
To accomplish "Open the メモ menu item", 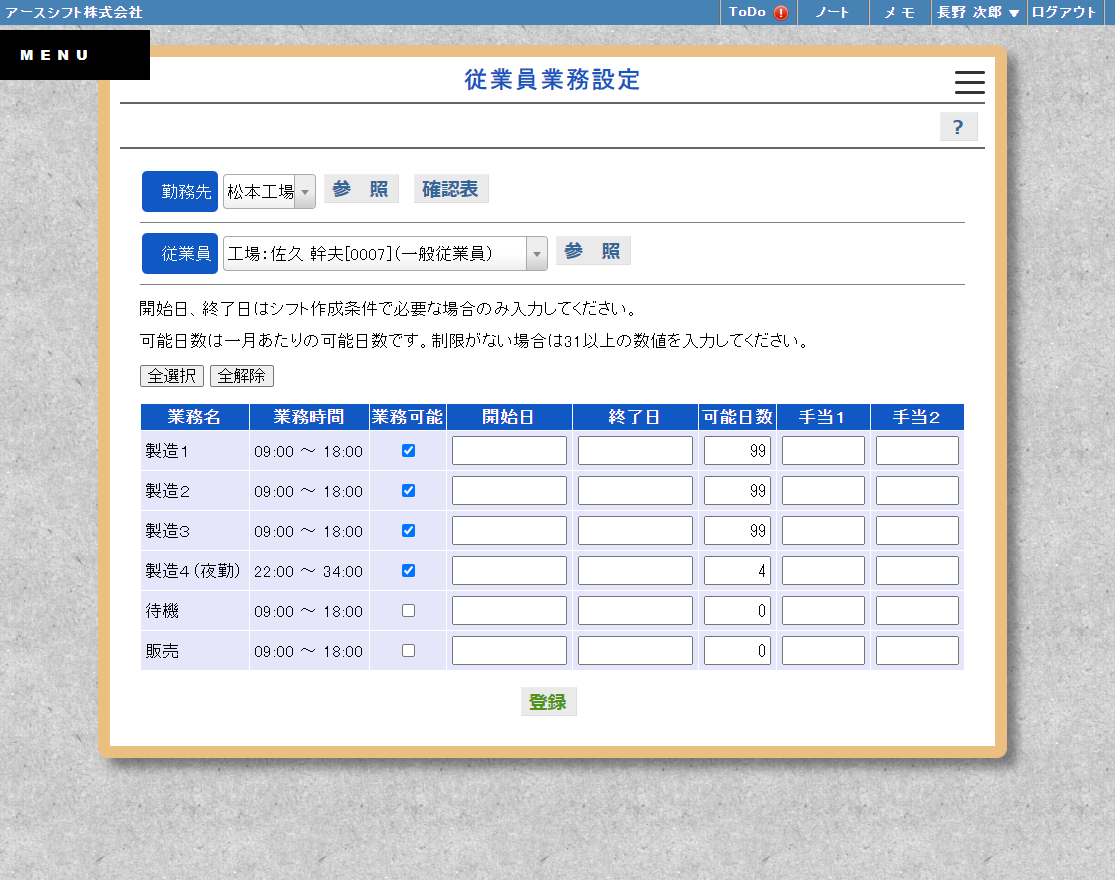I will [899, 12].
